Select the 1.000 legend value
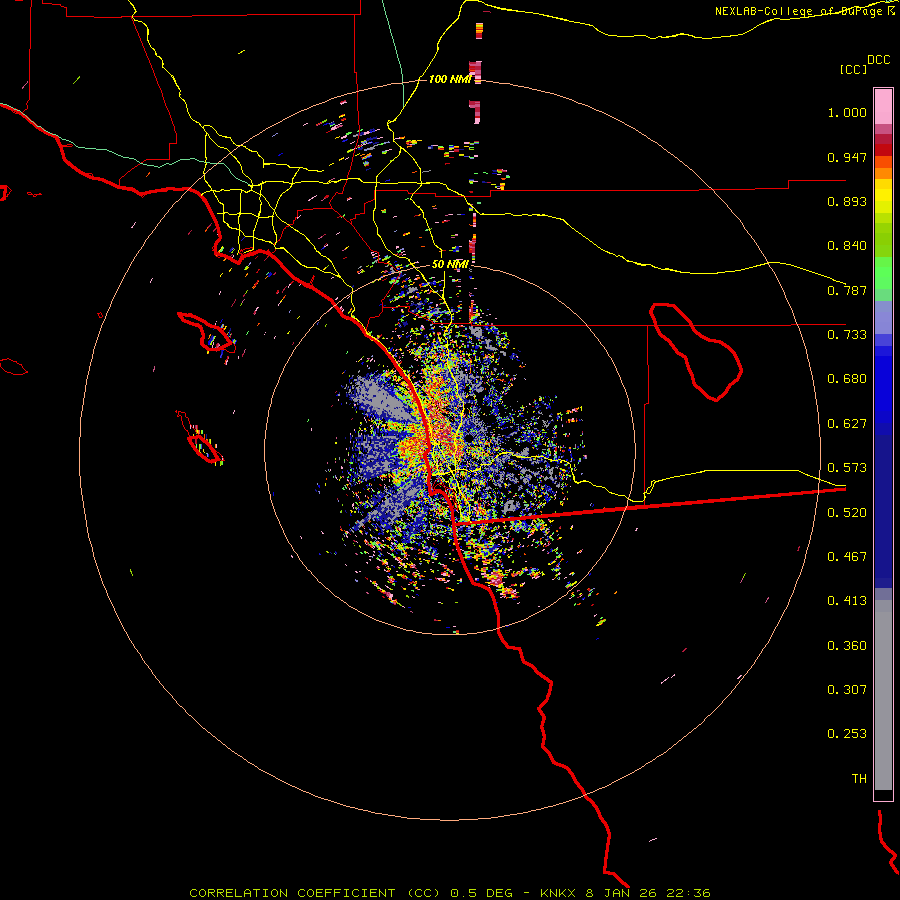Viewport: 900px width, 900px height. click(x=847, y=112)
